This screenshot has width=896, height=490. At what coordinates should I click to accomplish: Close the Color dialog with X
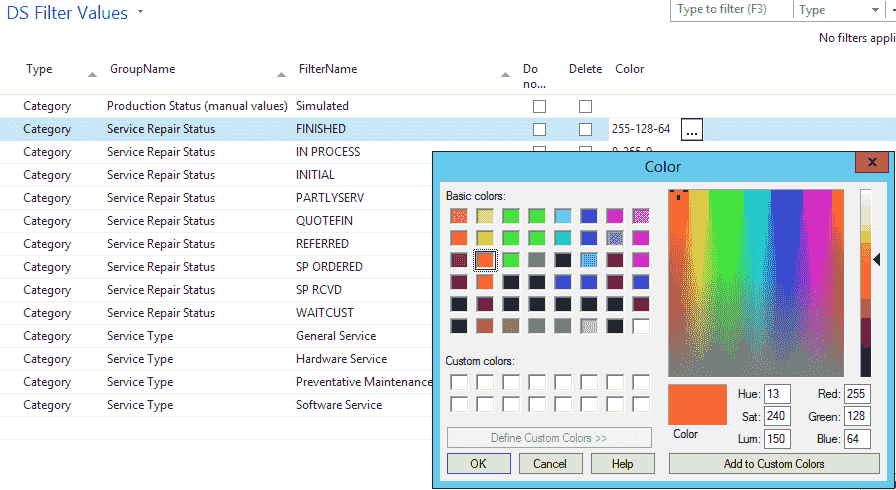[x=871, y=162]
